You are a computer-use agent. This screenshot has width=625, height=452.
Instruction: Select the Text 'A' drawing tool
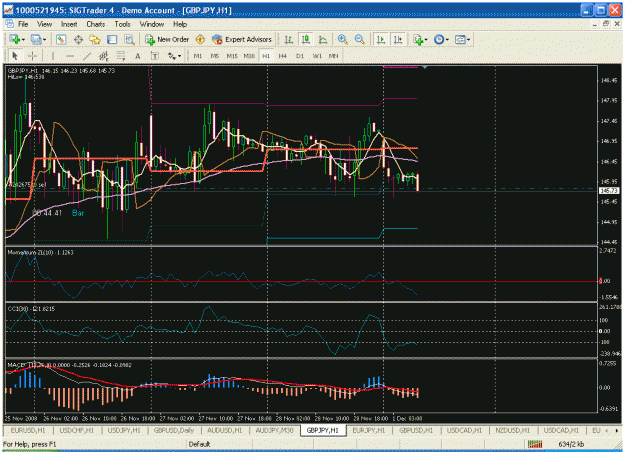point(138,56)
